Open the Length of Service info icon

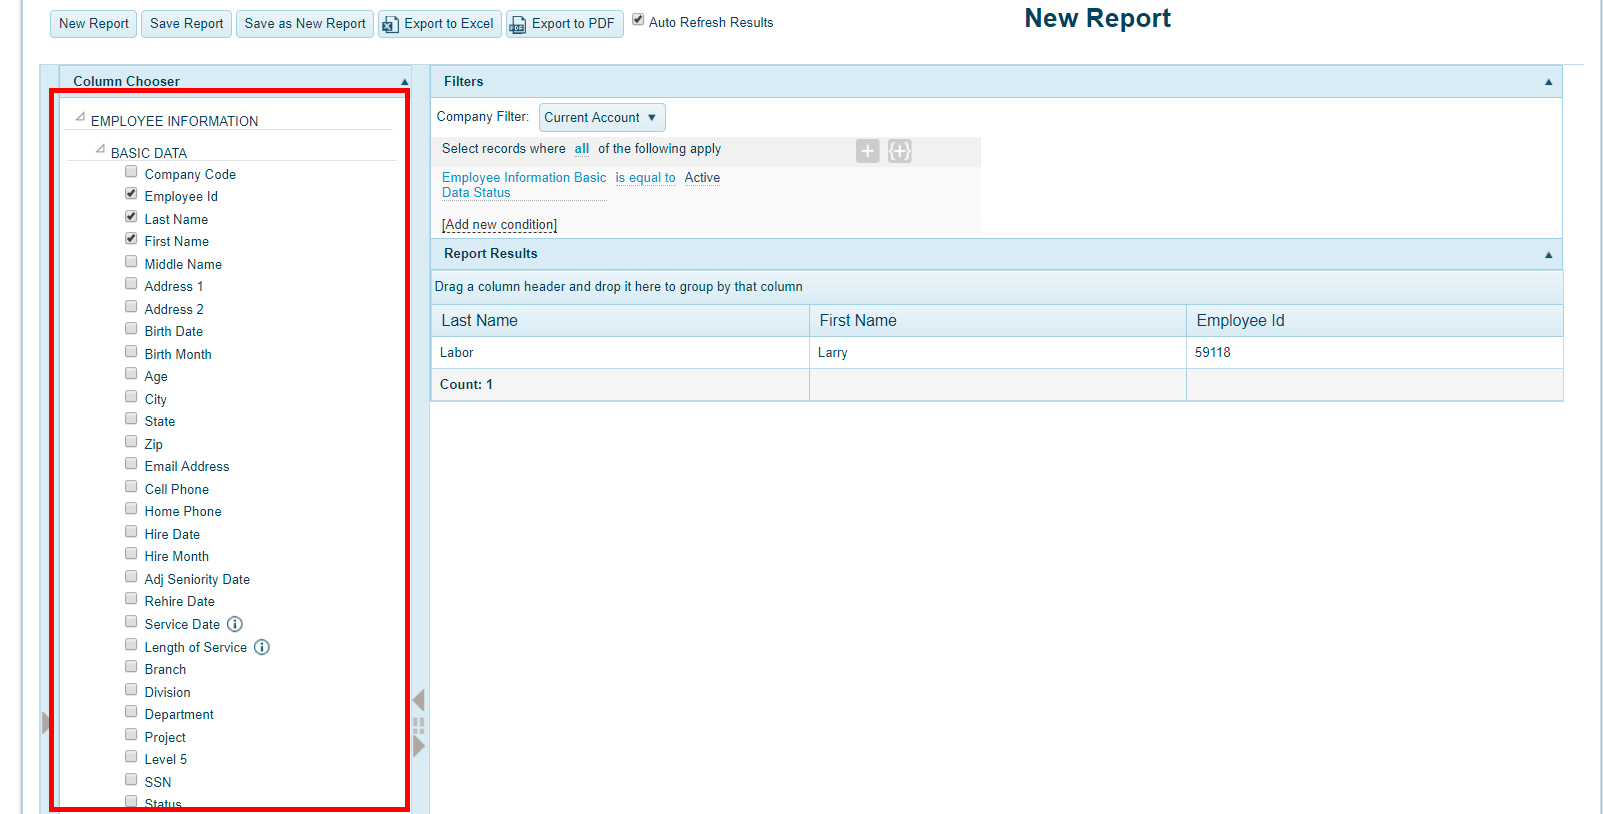tap(262, 647)
